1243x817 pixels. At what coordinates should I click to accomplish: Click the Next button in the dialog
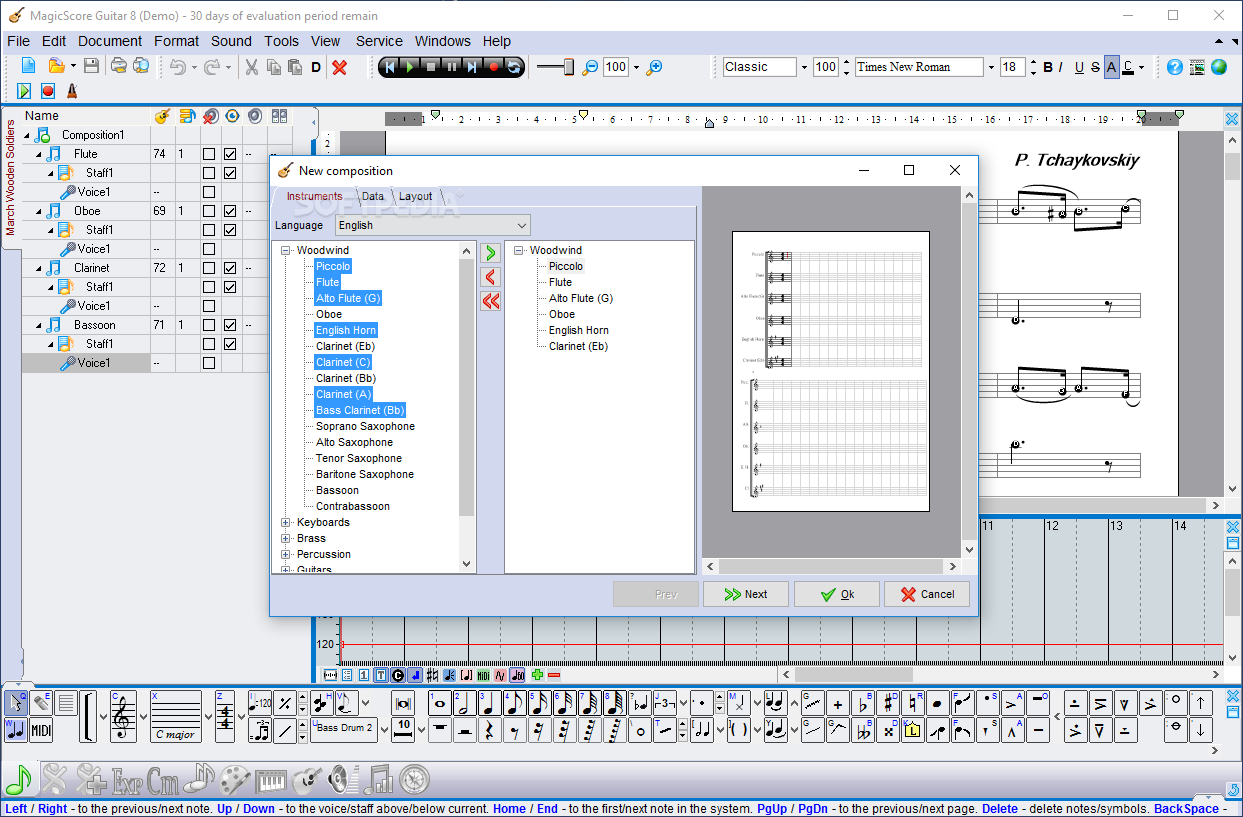click(746, 594)
